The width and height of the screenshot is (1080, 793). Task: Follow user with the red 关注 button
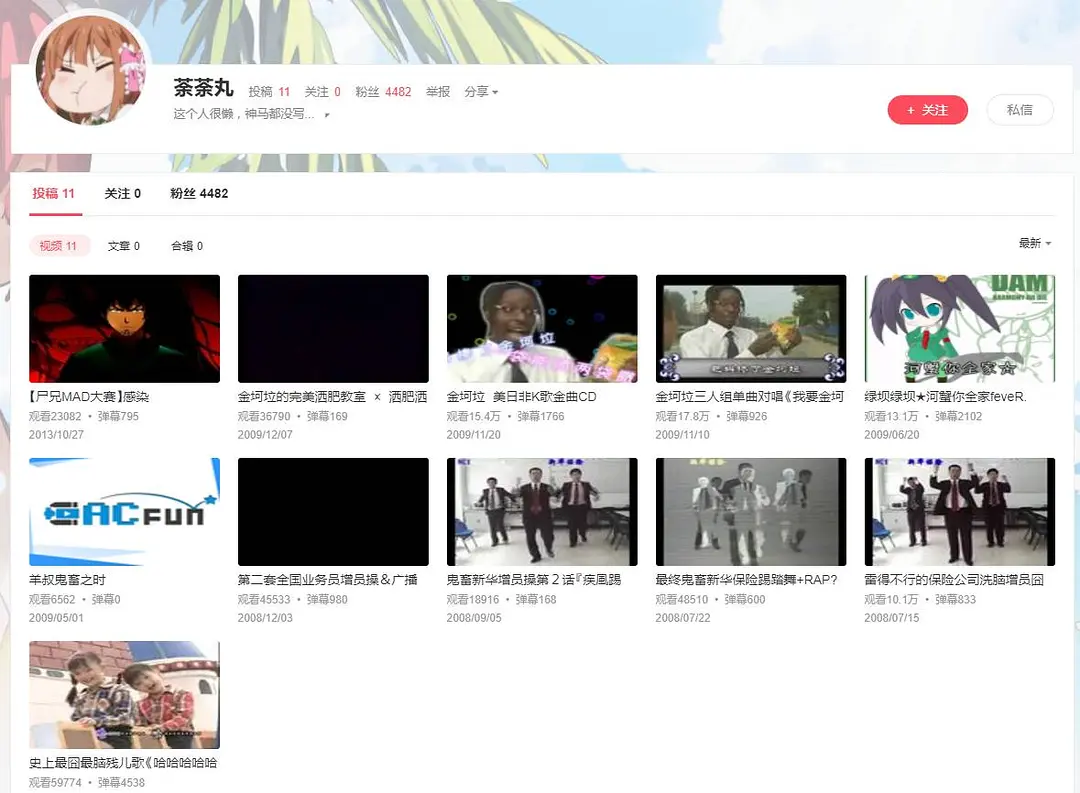pyautogui.click(x=927, y=110)
